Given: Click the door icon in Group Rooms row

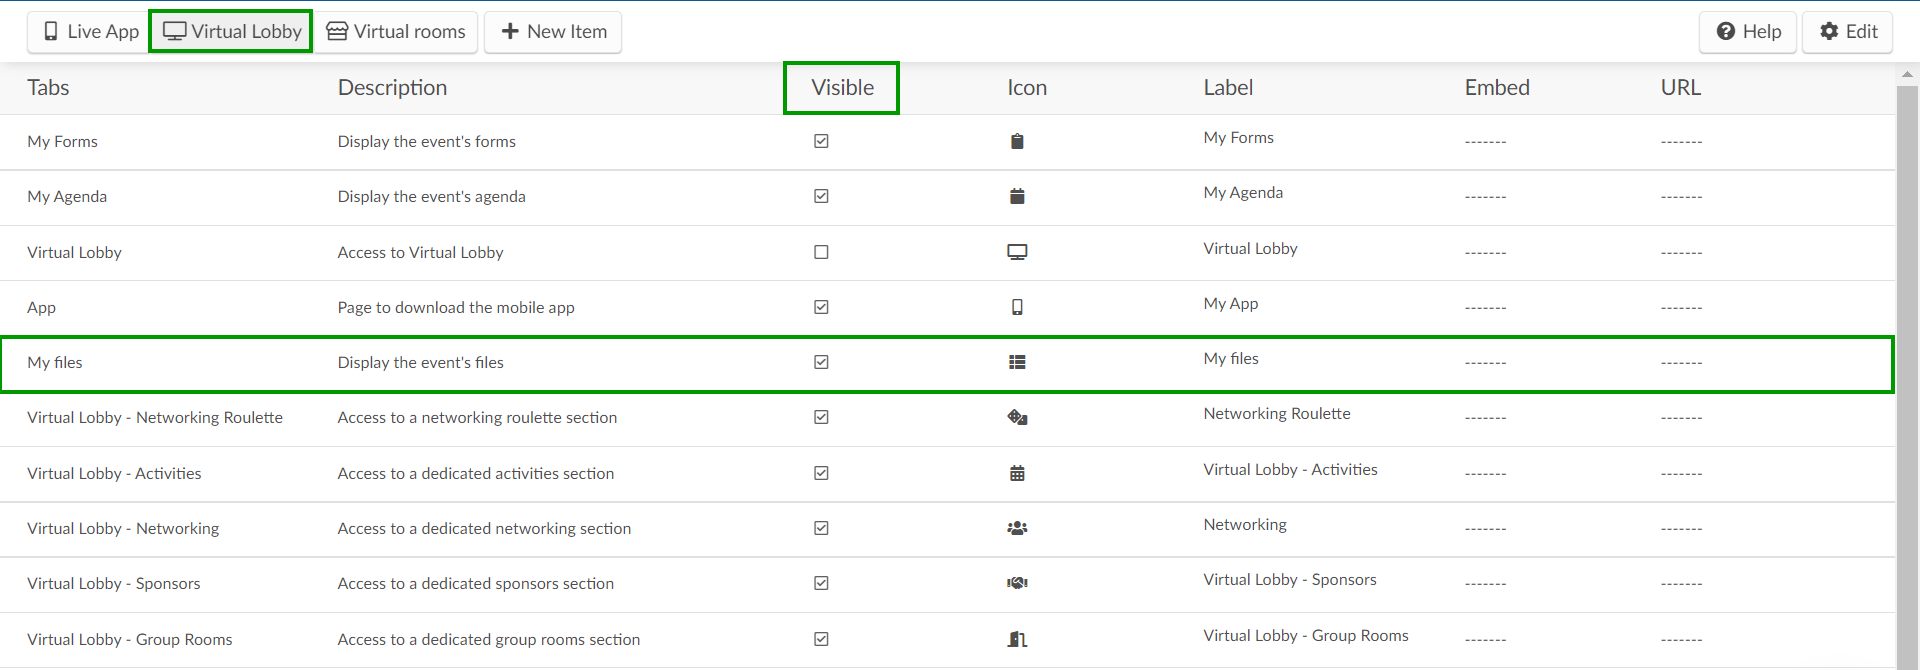Looking at the screenshot, I should (x=1017, y=639).
